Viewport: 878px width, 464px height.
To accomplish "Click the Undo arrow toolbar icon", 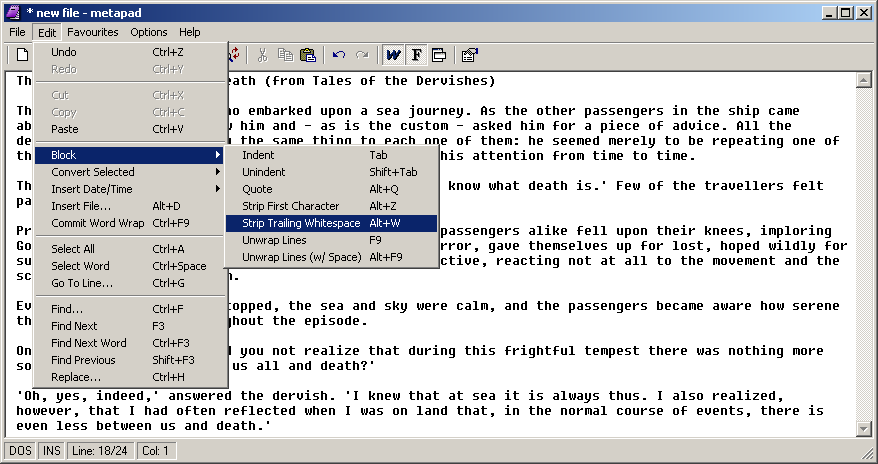I will [339, 55].
